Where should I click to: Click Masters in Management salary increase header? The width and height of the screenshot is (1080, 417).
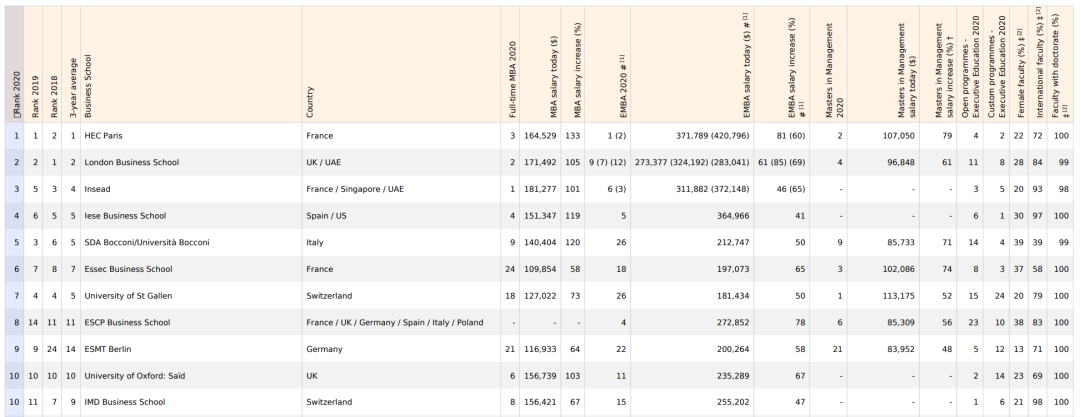(x=938, y=65)
